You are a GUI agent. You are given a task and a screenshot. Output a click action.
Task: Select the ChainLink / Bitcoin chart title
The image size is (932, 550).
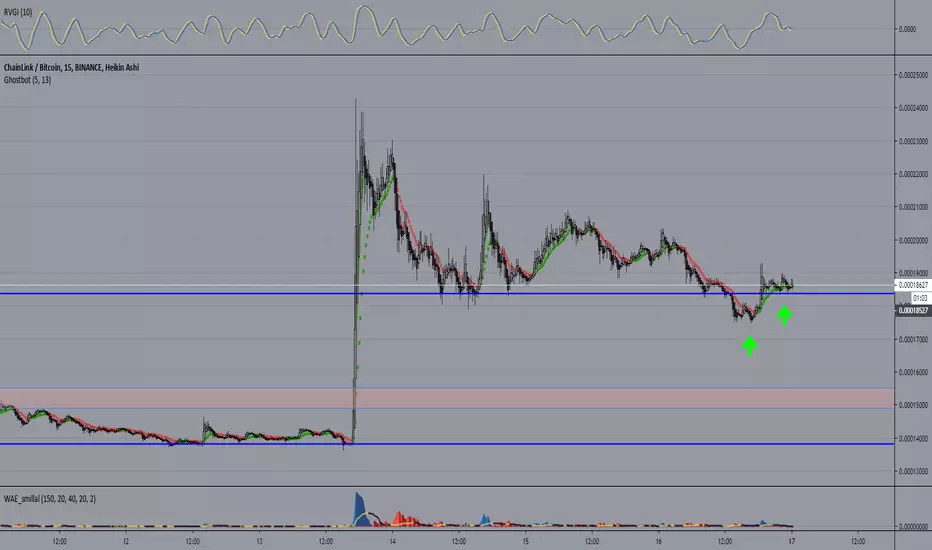click(71, 67)
